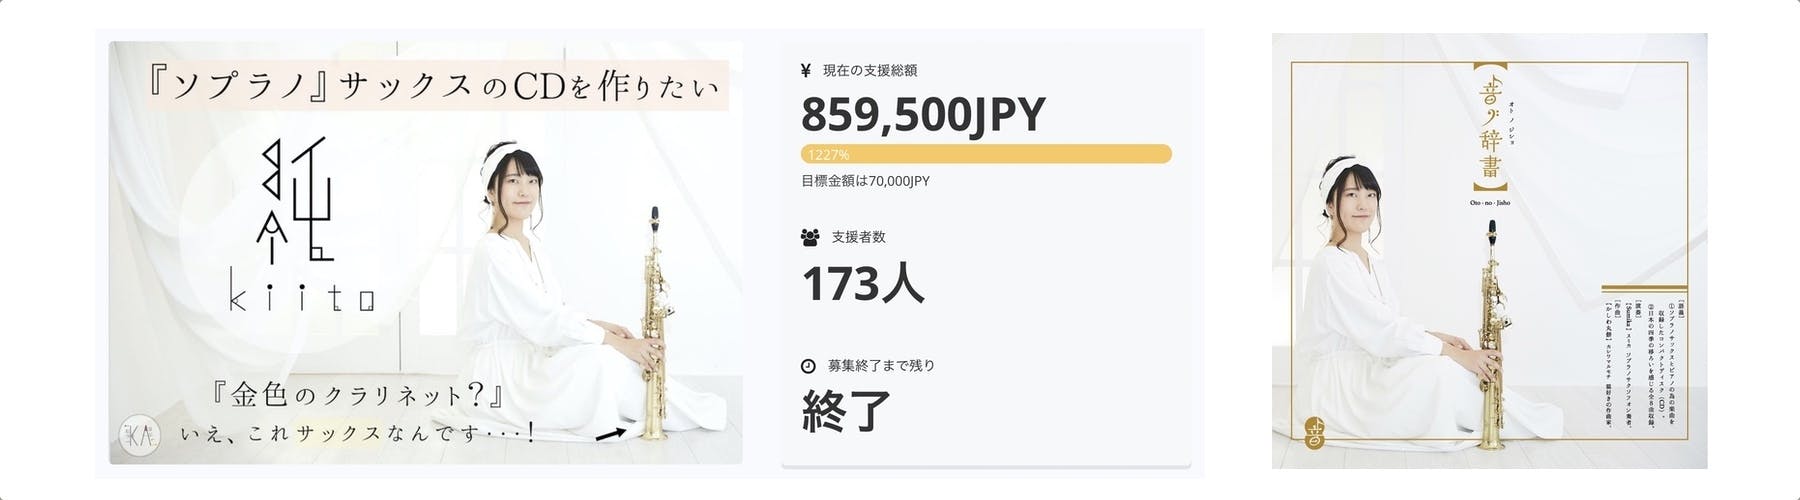The image size is (1800, 500).
Task: Click the black arrow pointing at the saxophone
Action: pos(612,434)
